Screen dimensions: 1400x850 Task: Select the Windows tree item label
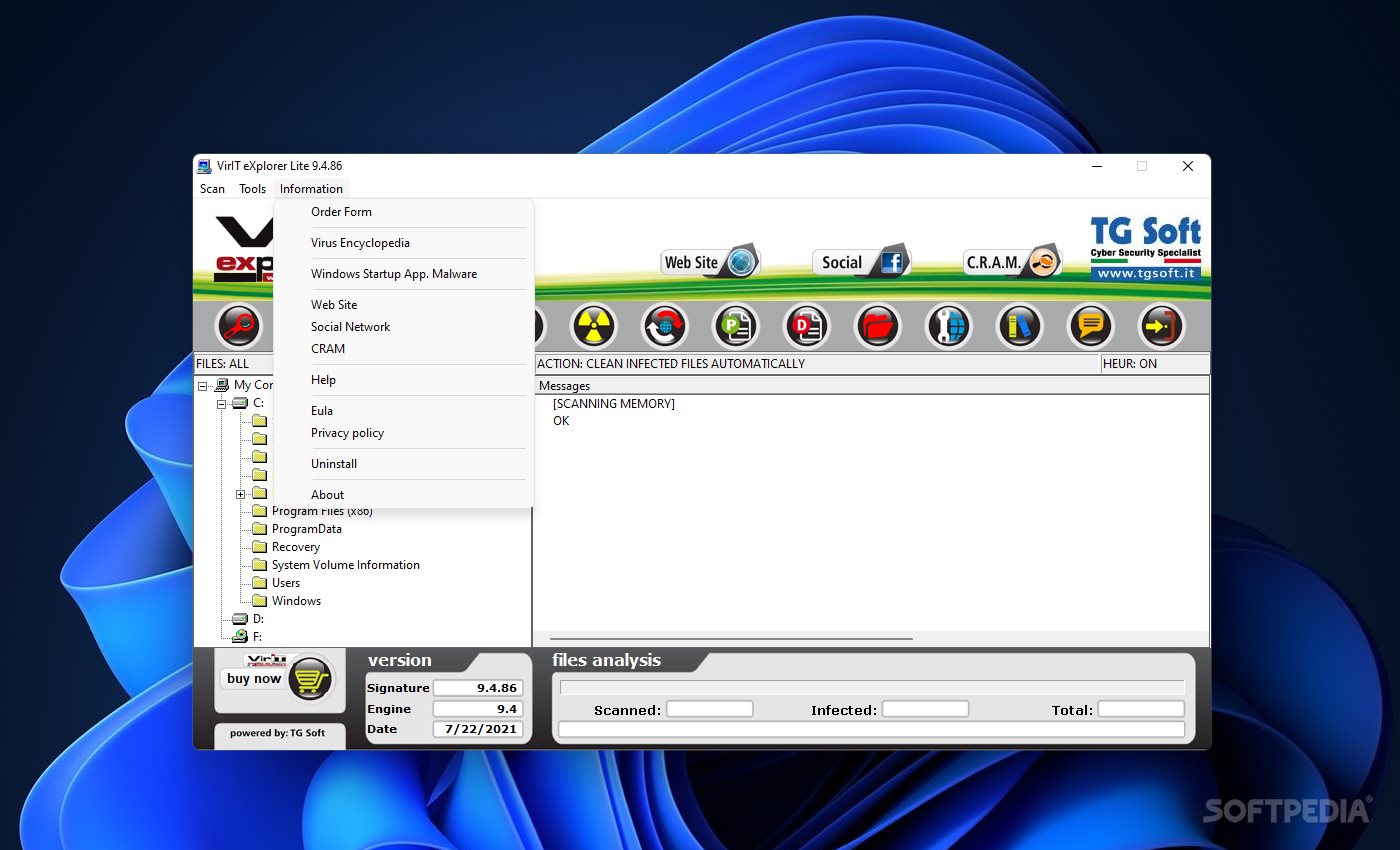pyautogui.click(x=296, y=601)
